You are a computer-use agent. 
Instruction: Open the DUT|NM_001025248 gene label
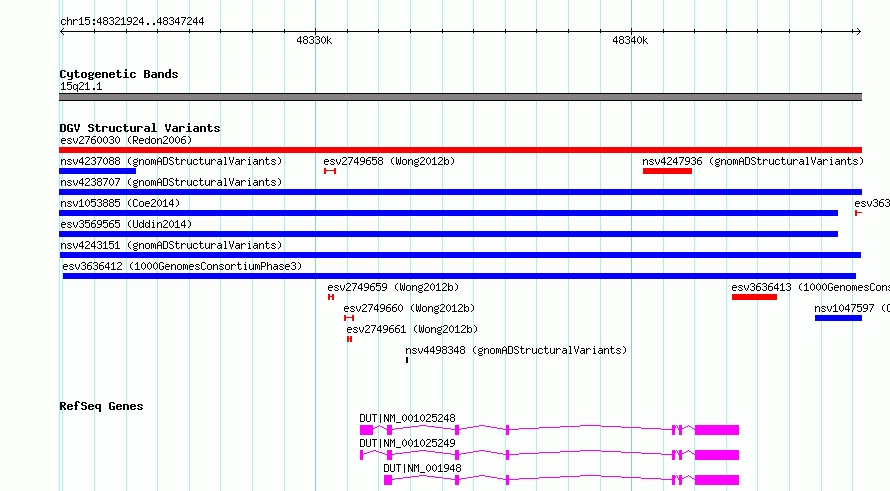point(407,418)
